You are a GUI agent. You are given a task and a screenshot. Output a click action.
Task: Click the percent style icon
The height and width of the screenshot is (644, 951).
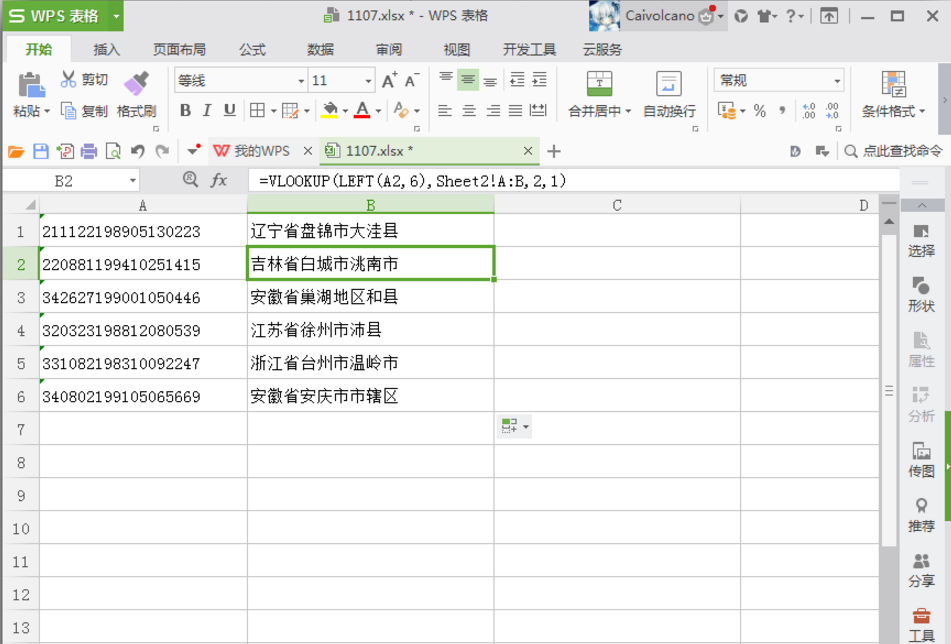[x=760, y=110]
